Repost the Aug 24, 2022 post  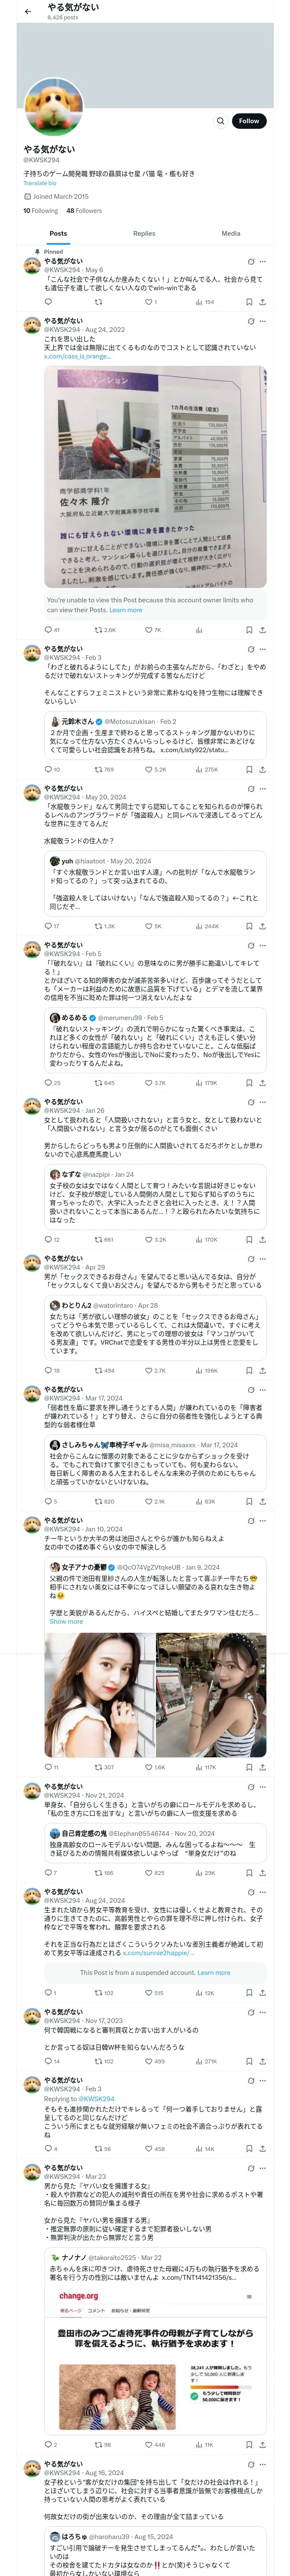(103, 630)
